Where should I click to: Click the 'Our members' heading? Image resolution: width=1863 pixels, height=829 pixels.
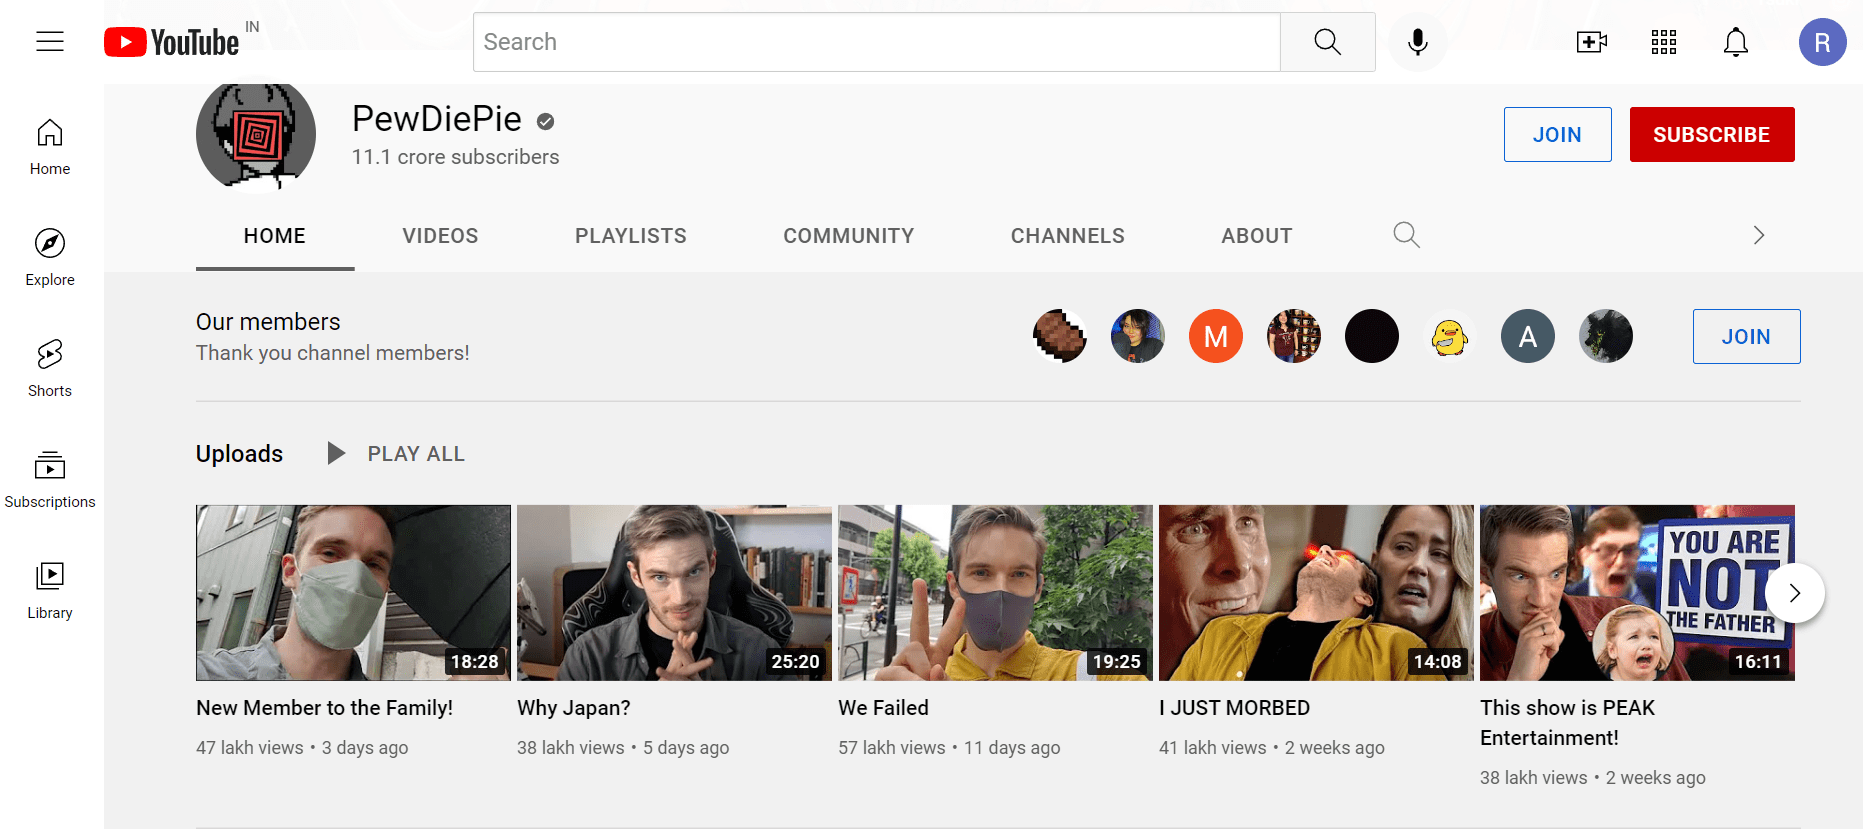268,322
